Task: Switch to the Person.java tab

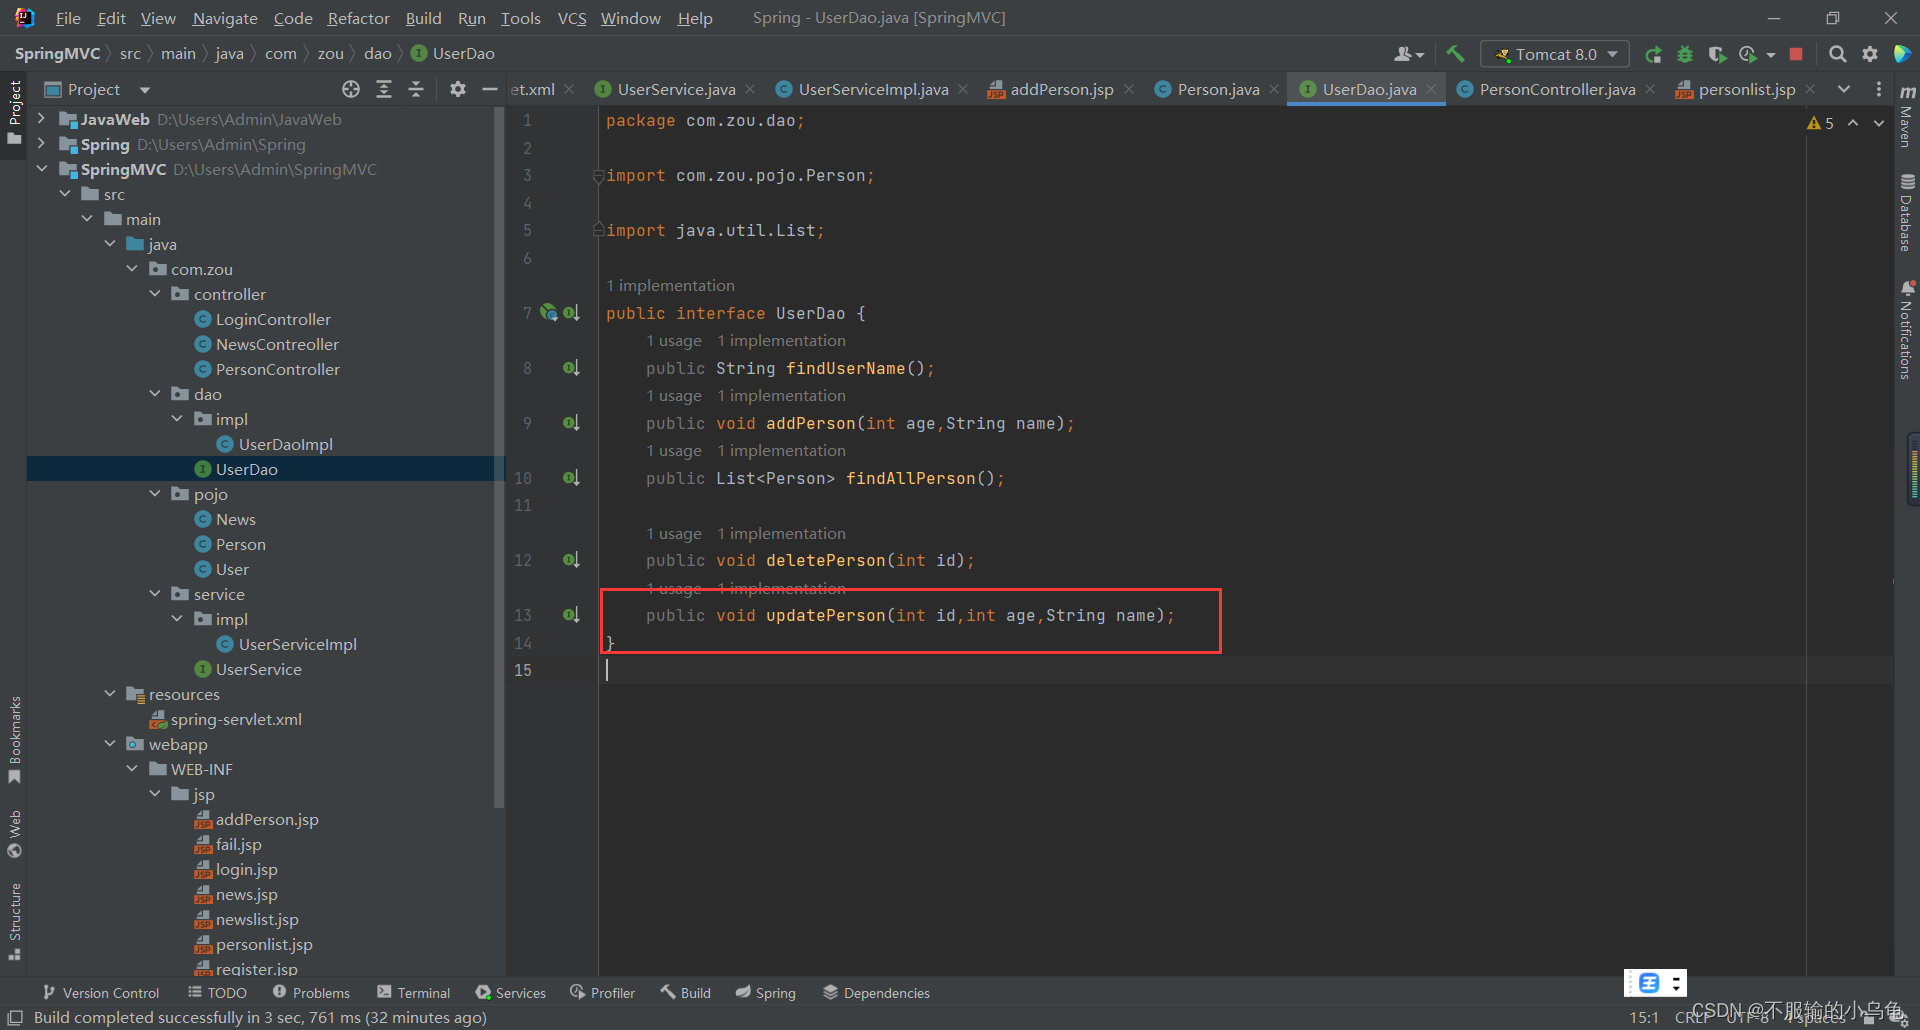Action: 1214,89
